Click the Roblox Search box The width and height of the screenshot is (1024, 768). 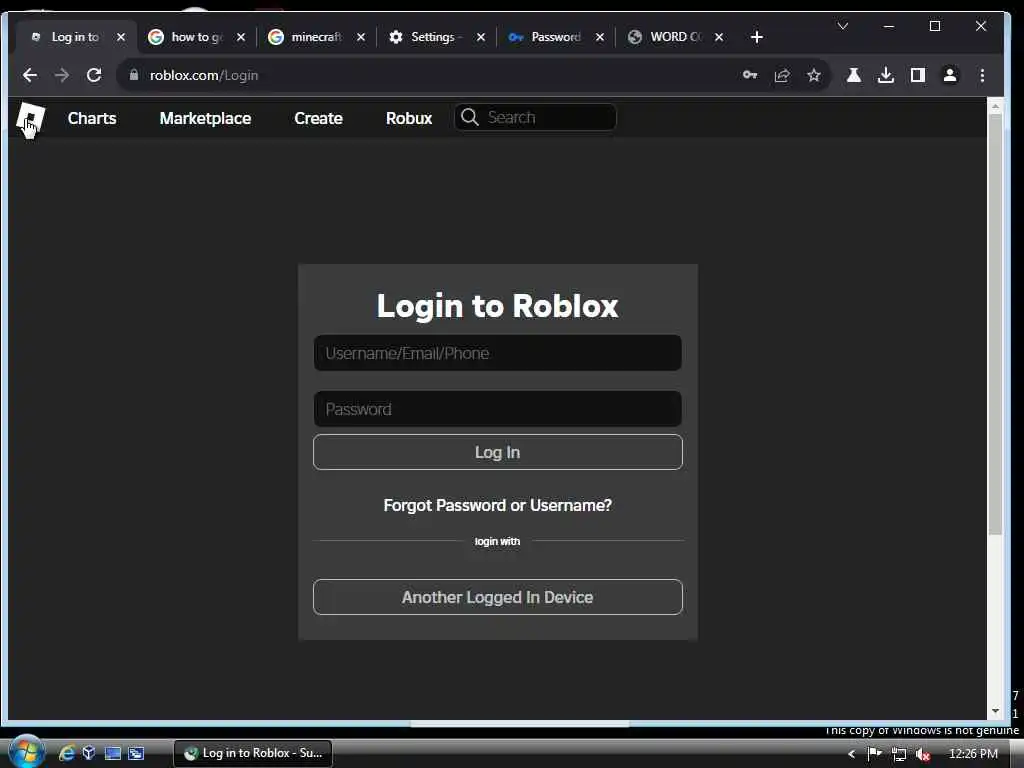(536, 117)
